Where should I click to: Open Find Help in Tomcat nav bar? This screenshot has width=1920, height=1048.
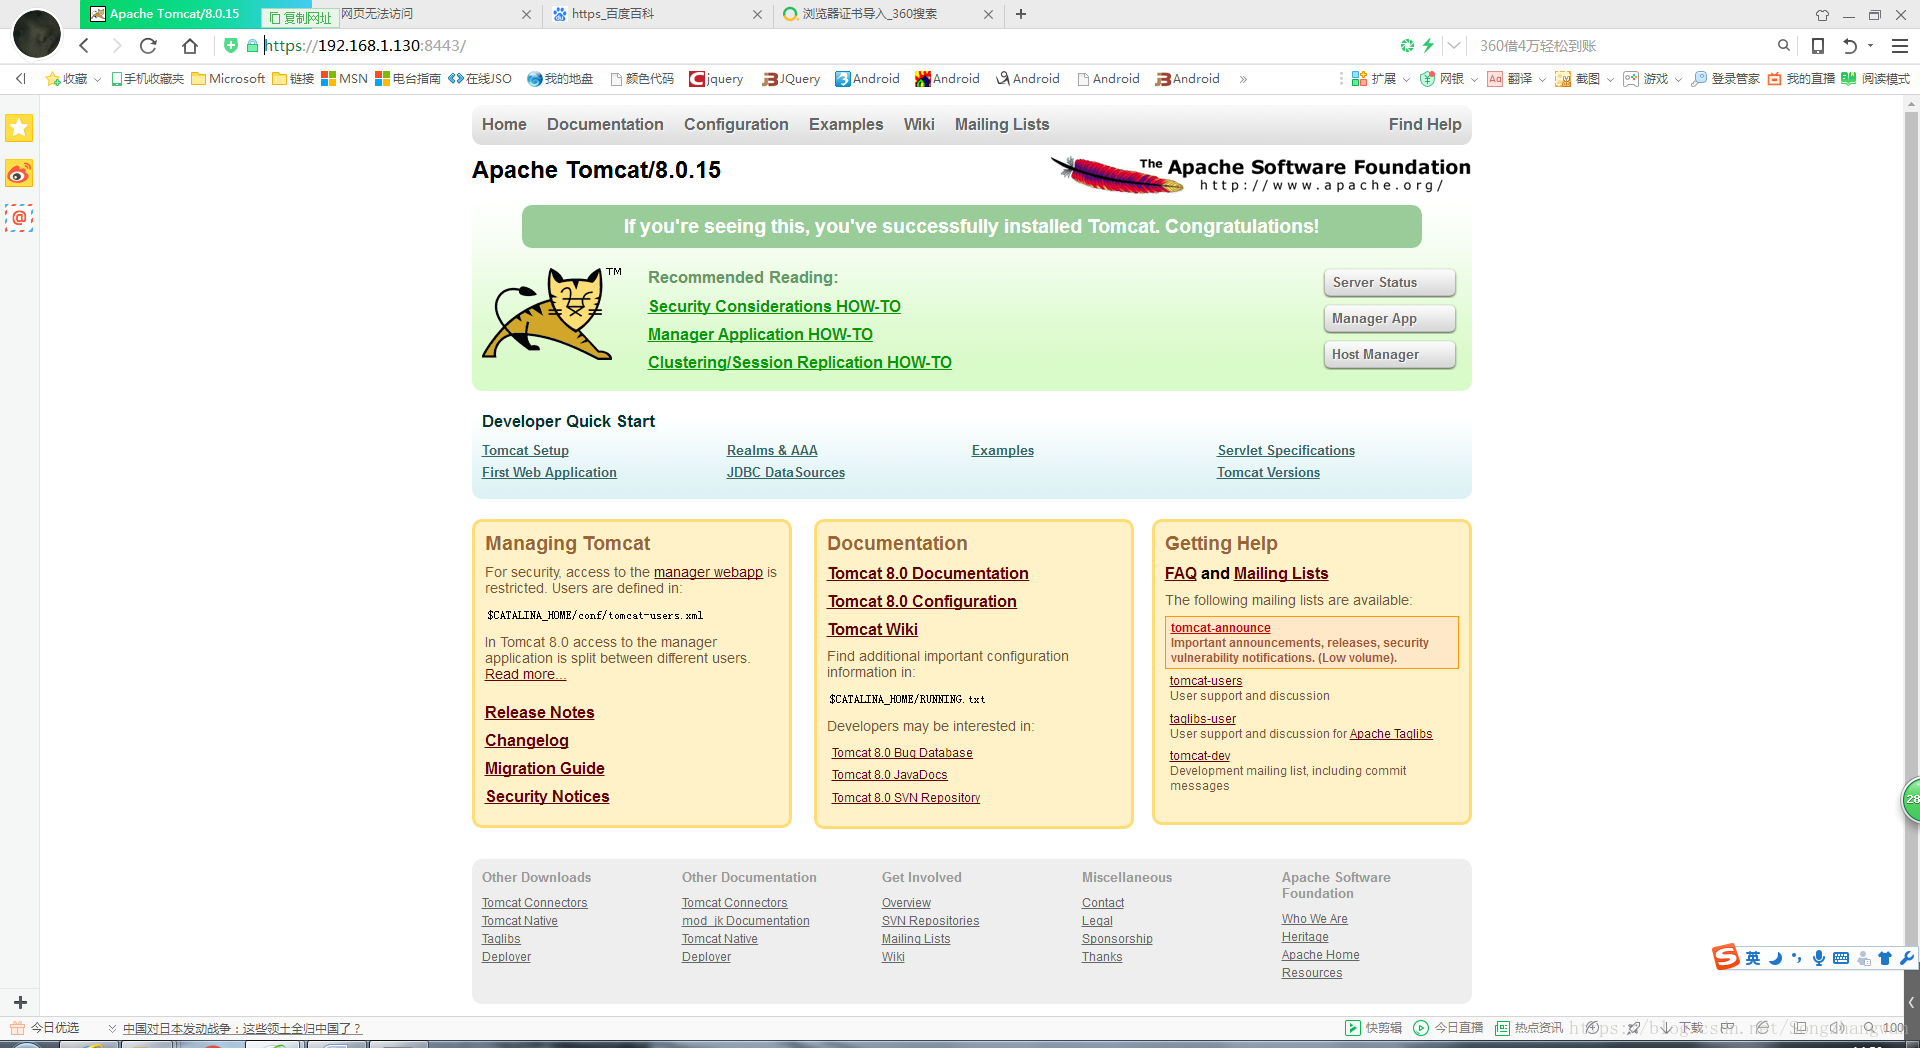click(x=1425, y=124)
